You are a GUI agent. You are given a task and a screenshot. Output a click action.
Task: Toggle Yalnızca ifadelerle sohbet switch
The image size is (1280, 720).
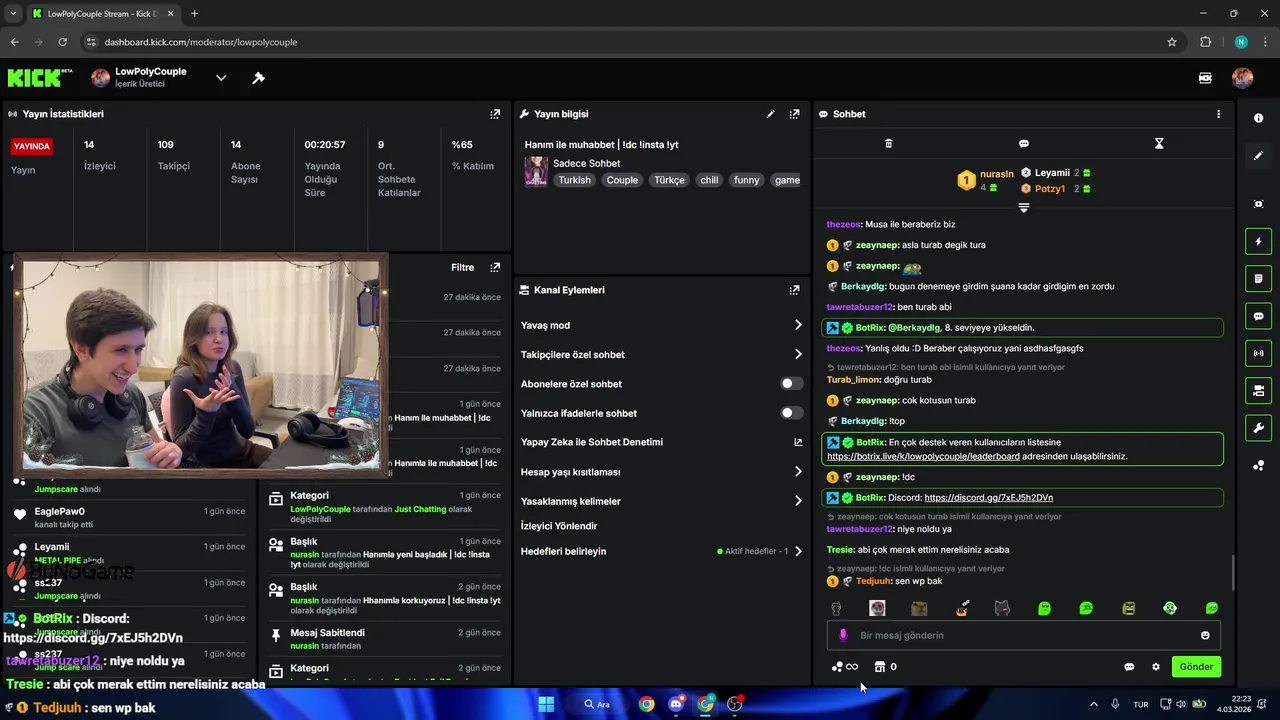point(791,413)
